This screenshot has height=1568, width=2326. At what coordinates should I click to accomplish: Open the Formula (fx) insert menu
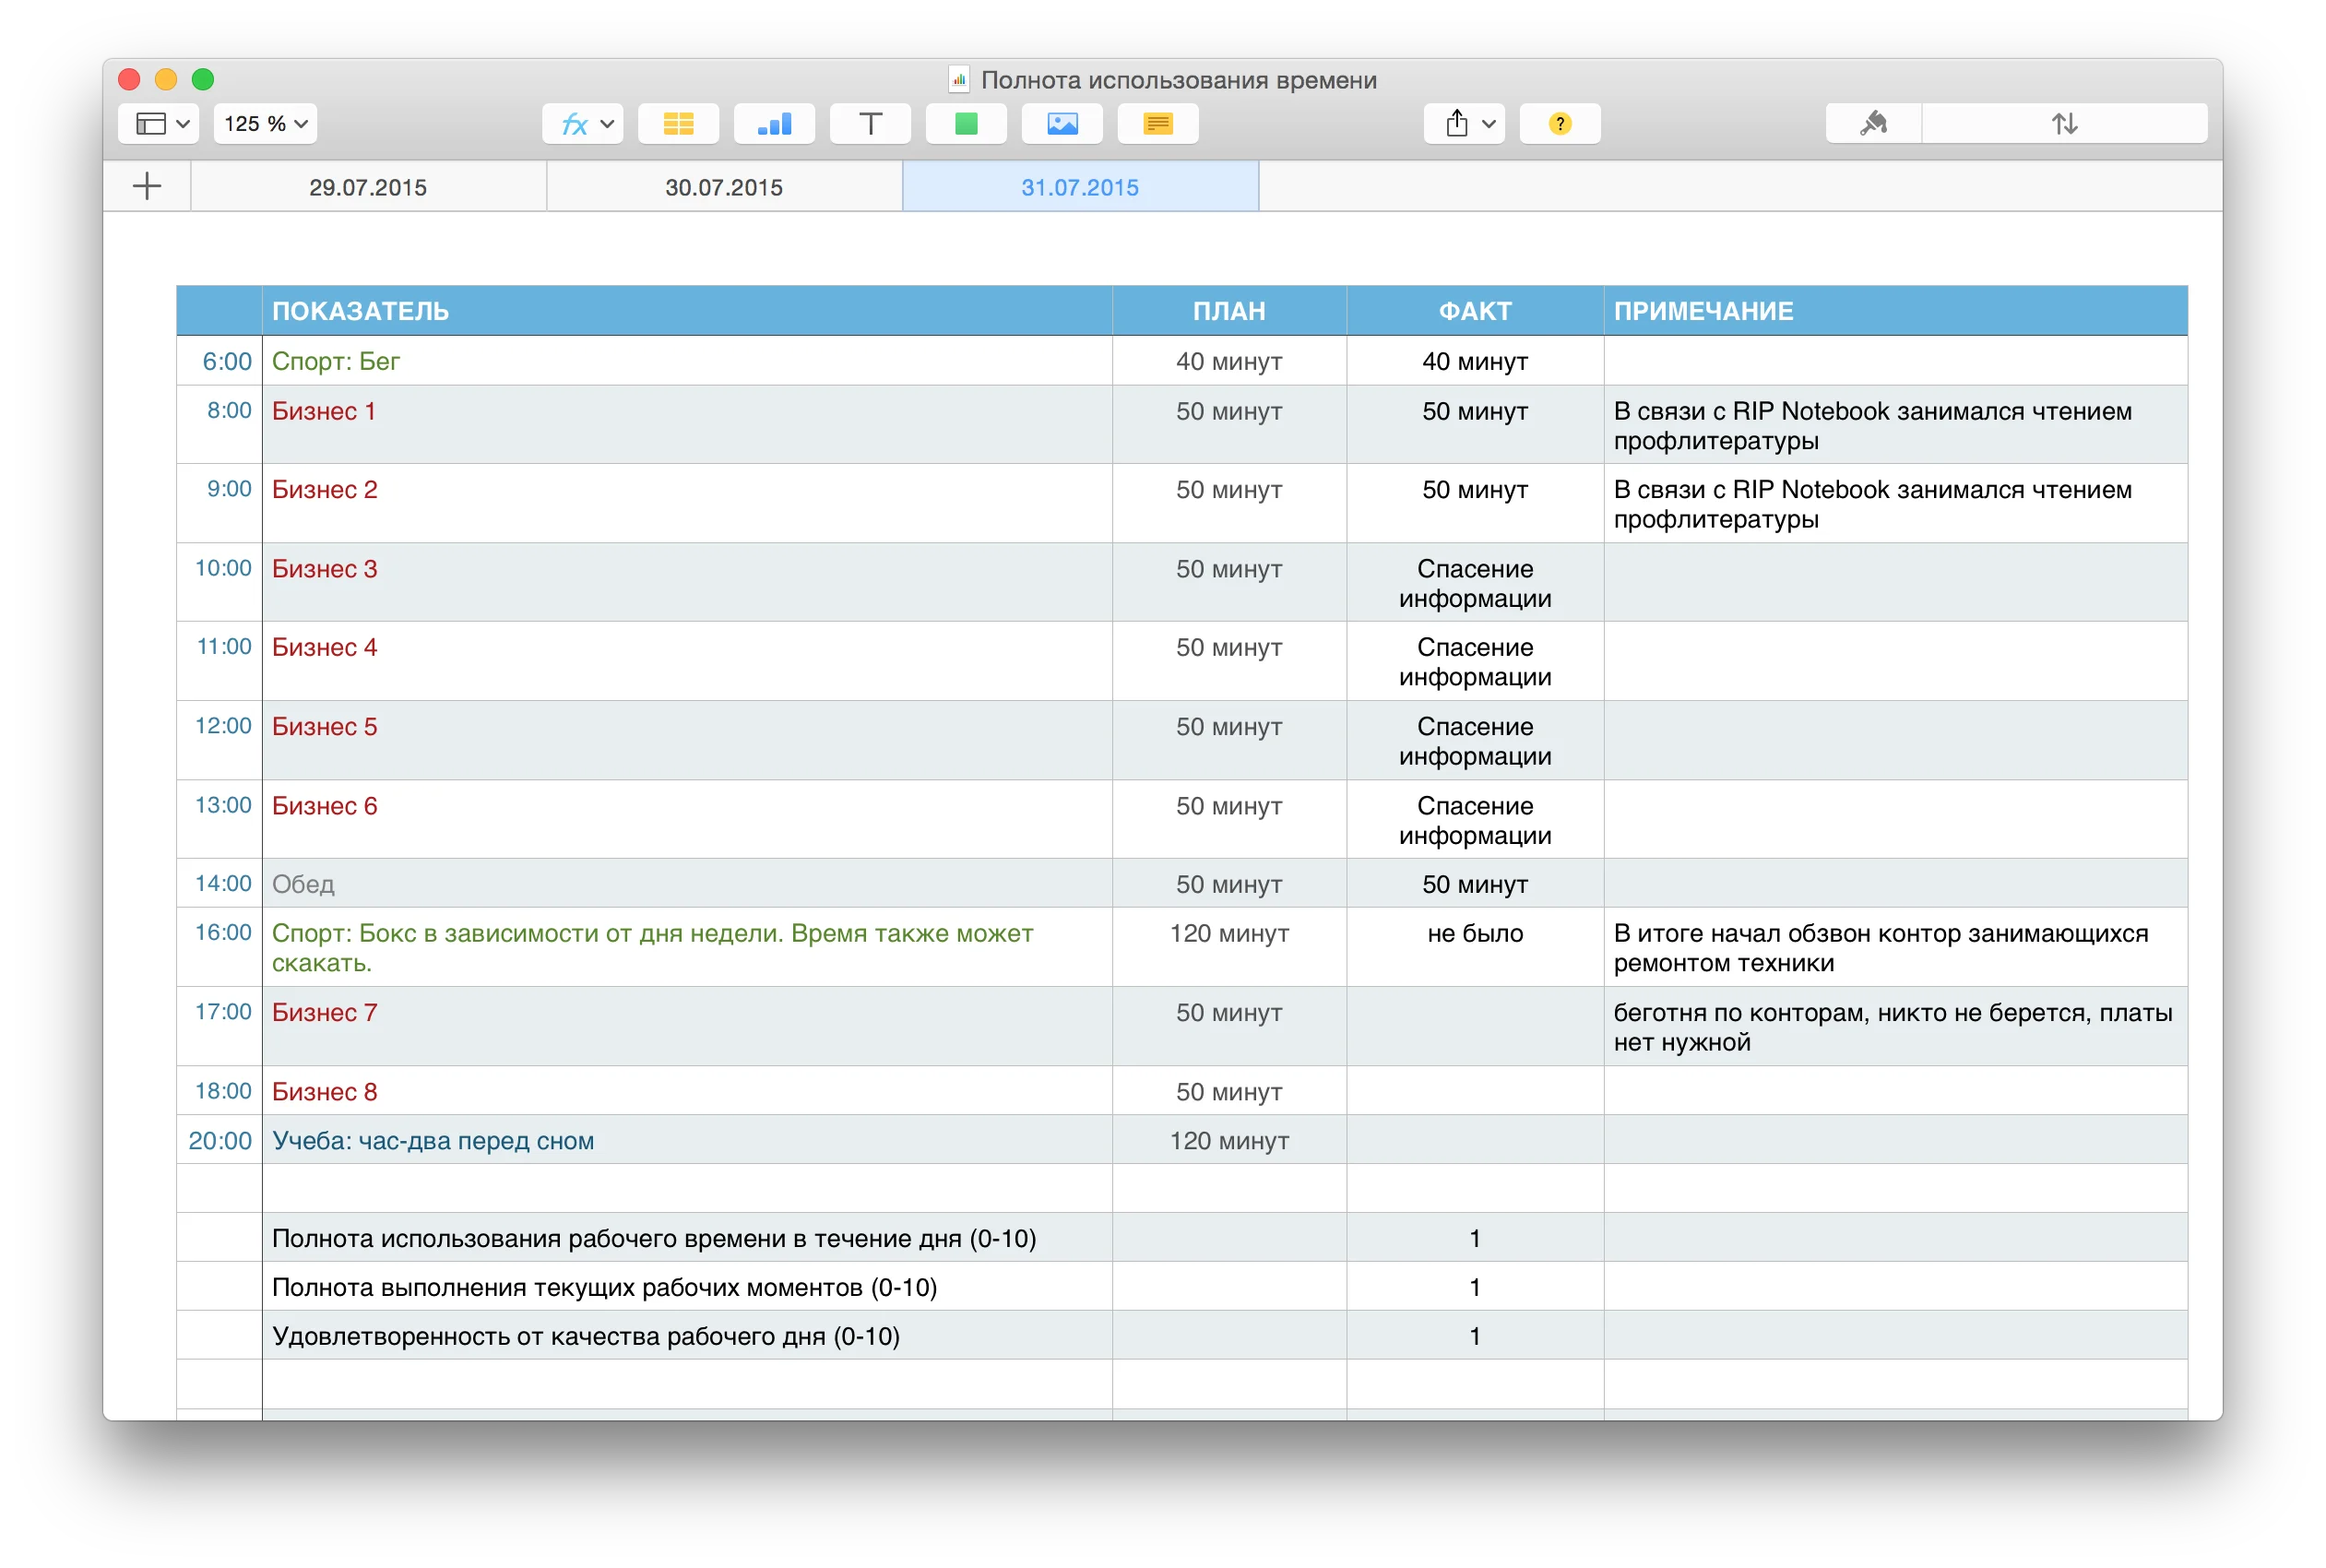[x=583, y=124]
